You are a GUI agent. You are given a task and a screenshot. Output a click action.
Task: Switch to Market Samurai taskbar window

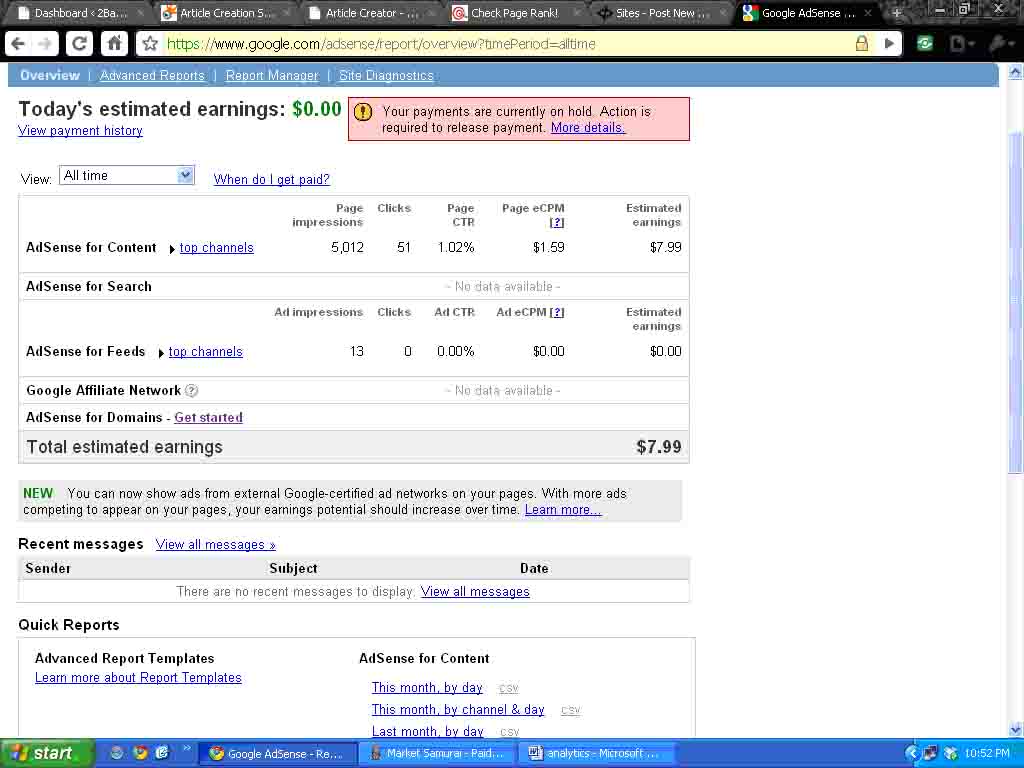point(439,754)
